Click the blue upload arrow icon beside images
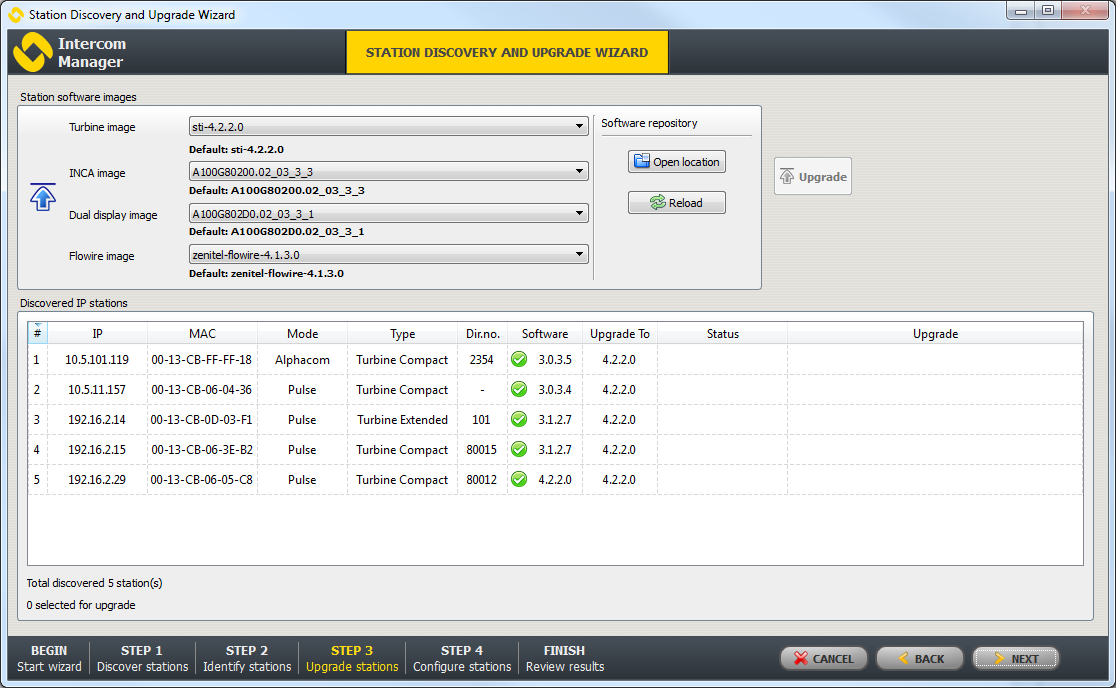This screenshot has width=1116, height=688. 42,196
